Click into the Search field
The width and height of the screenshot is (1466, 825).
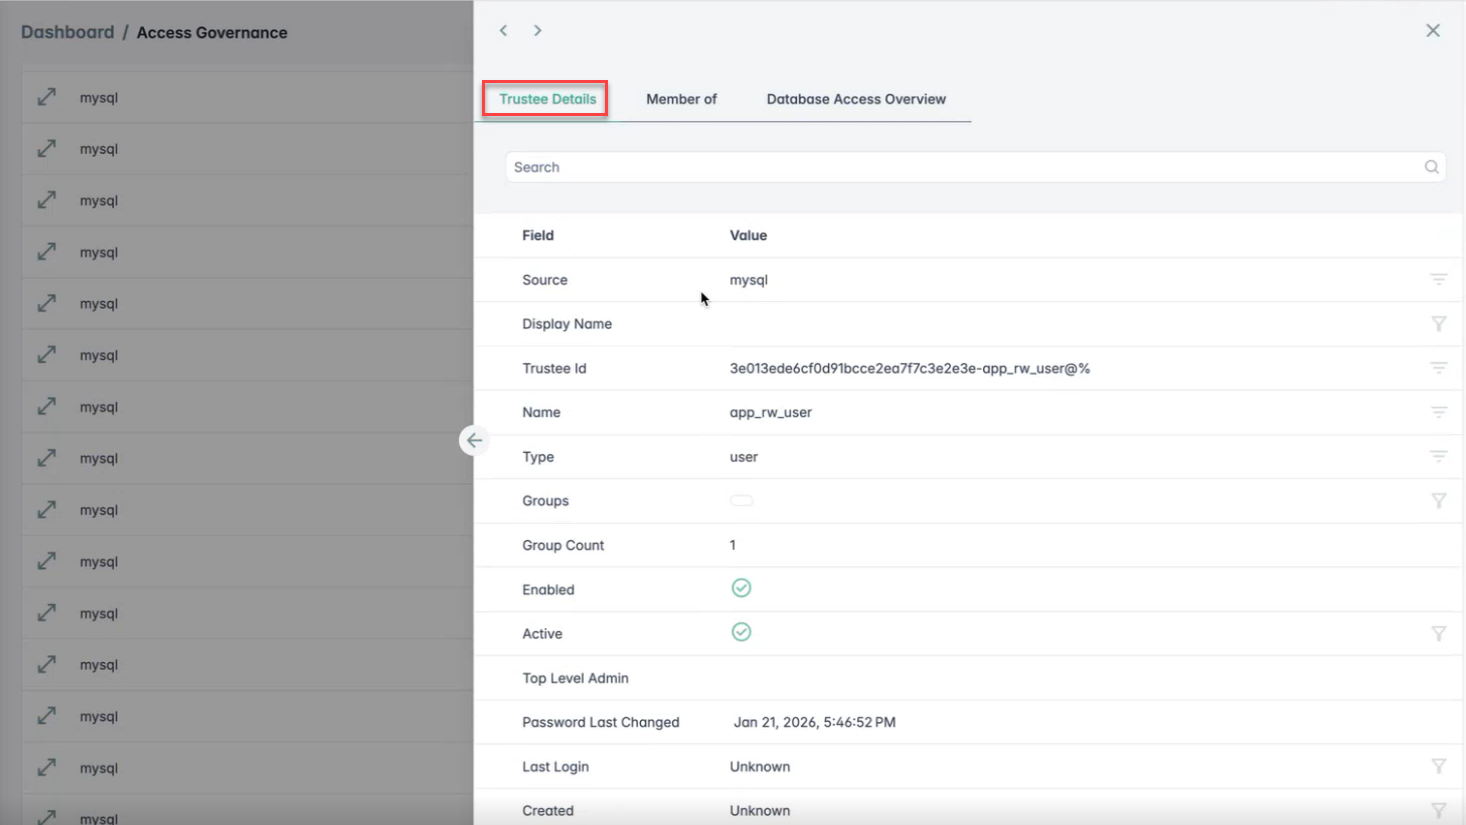tap(960, 167)
